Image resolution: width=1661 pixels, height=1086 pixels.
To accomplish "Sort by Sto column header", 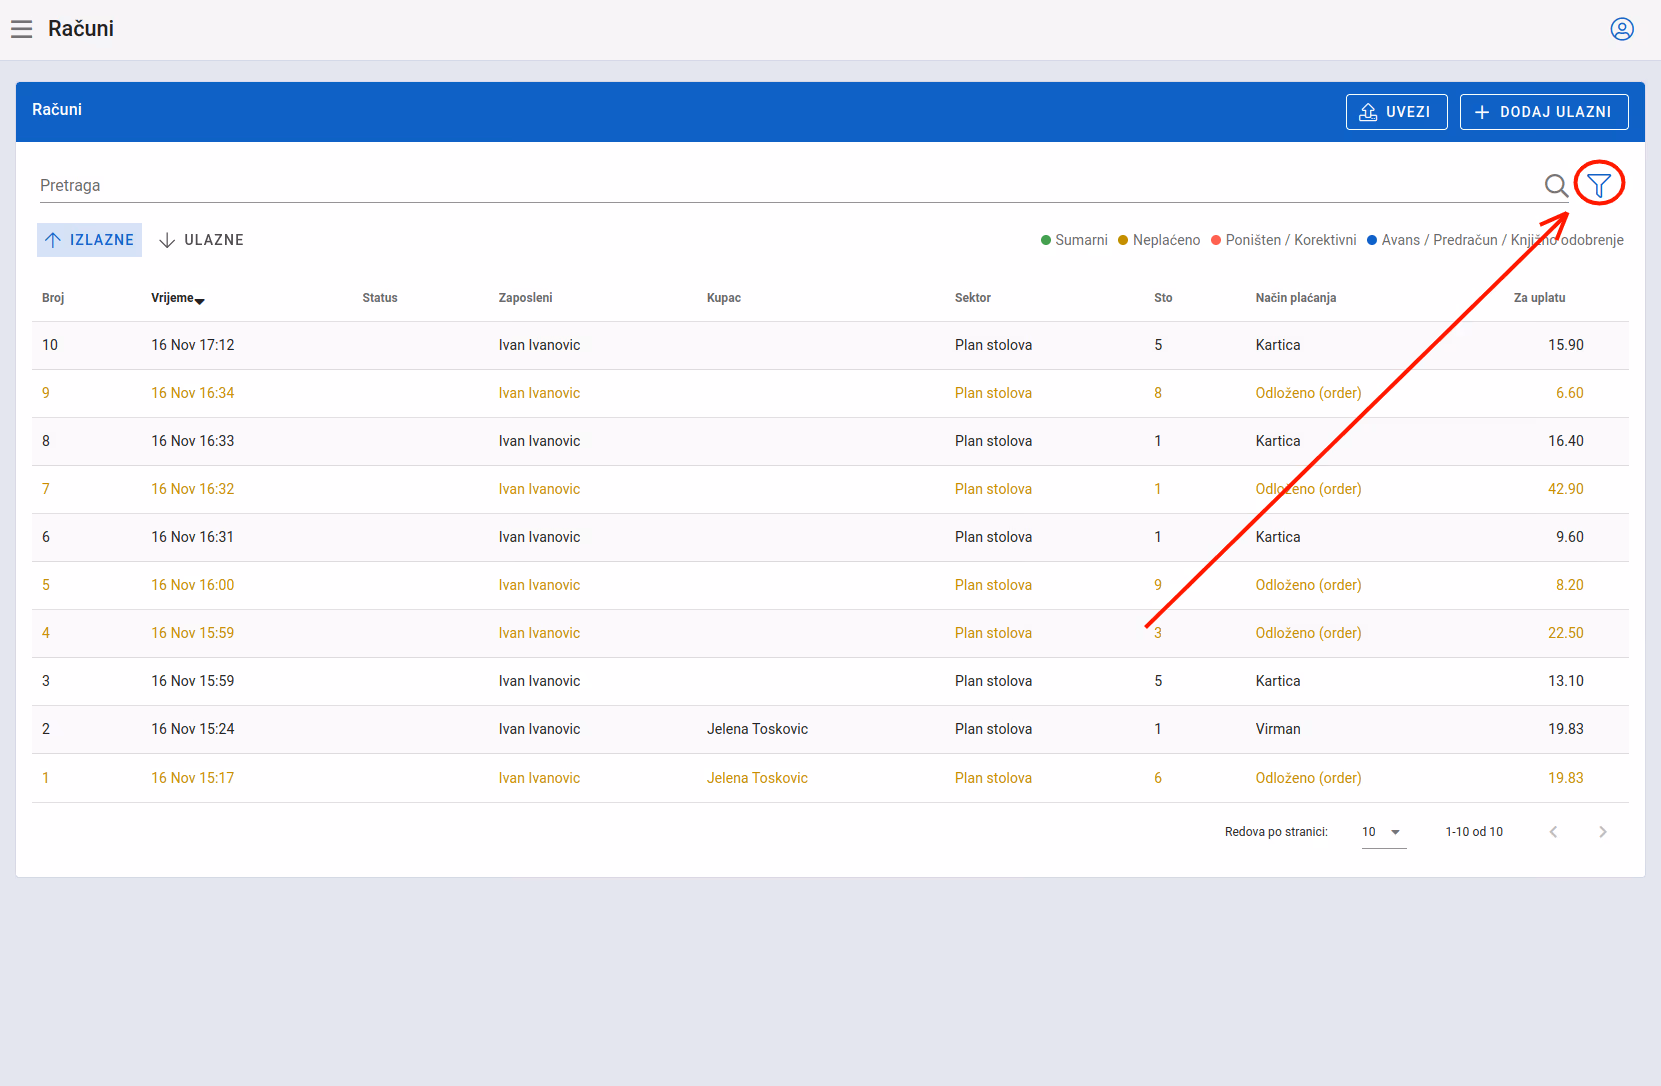I will tap(1163, 298).
